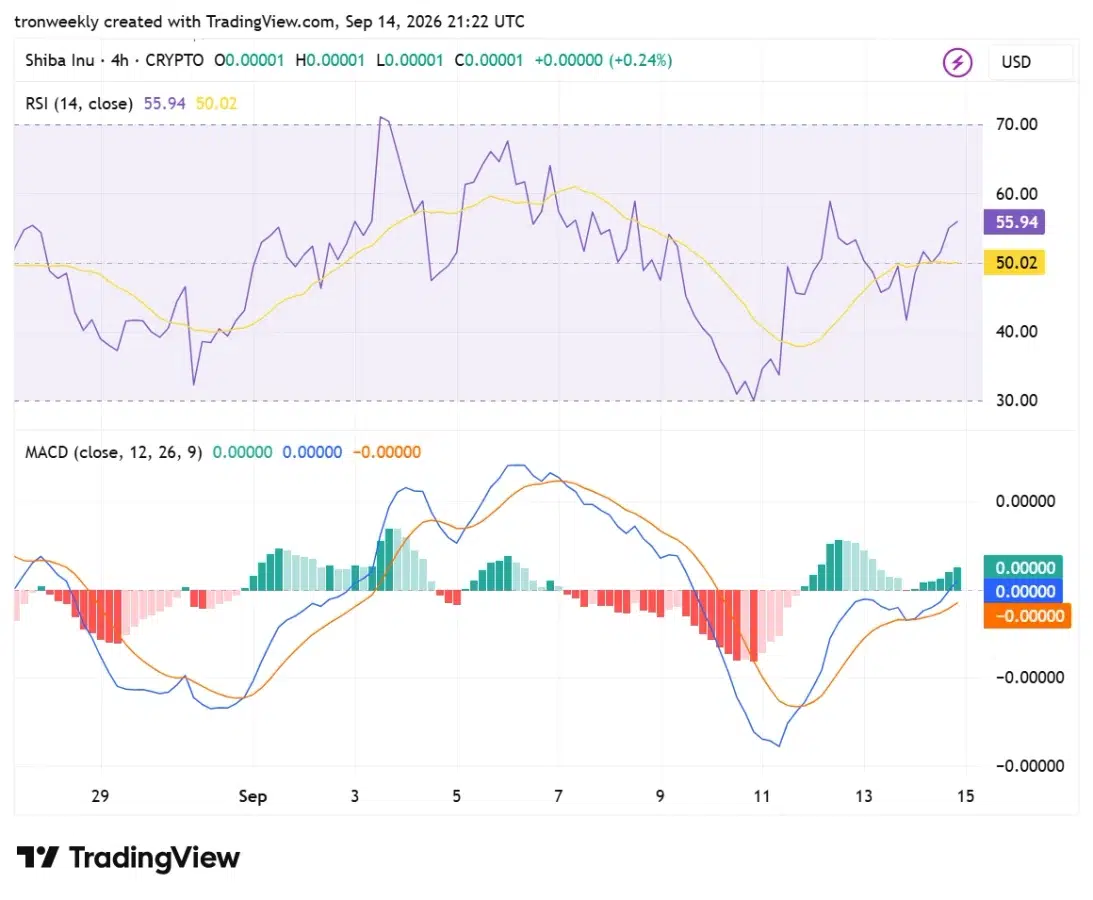Click the 'Sep' label on time axis
Screen dimensions: 1093x900
[252, 796]
